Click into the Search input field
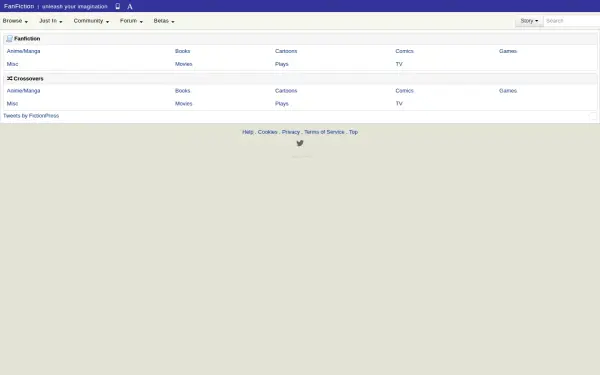600x375 pixels. [x=572, y=21]
